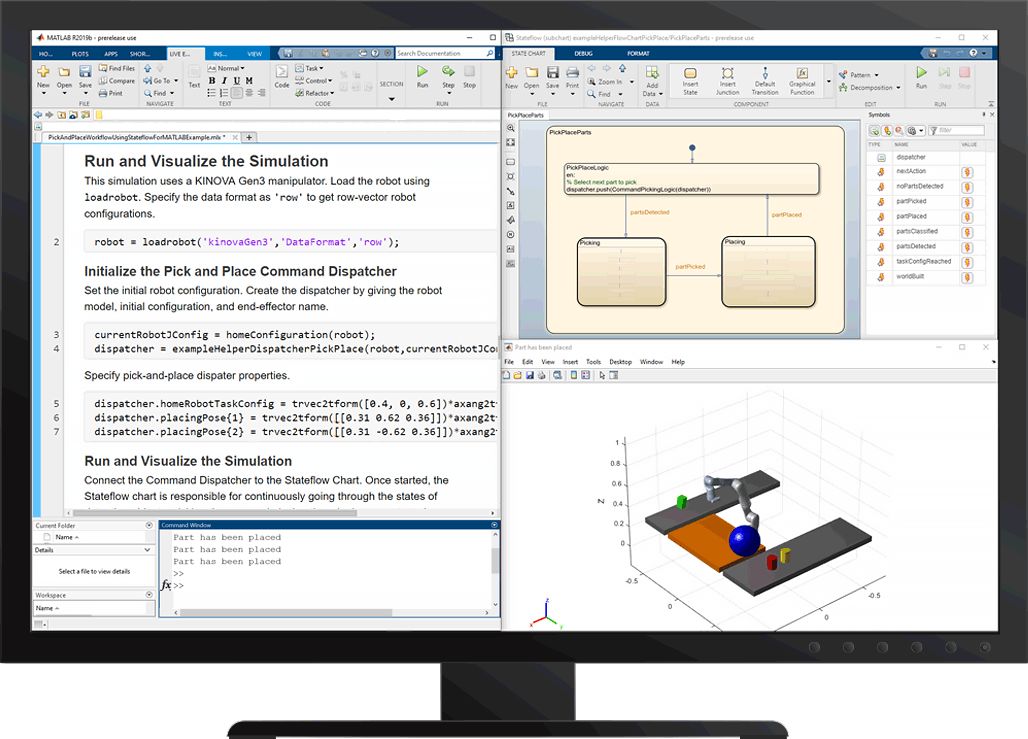
Task: Click the print icon in the figure window toolbar
Action: [542, 376]
